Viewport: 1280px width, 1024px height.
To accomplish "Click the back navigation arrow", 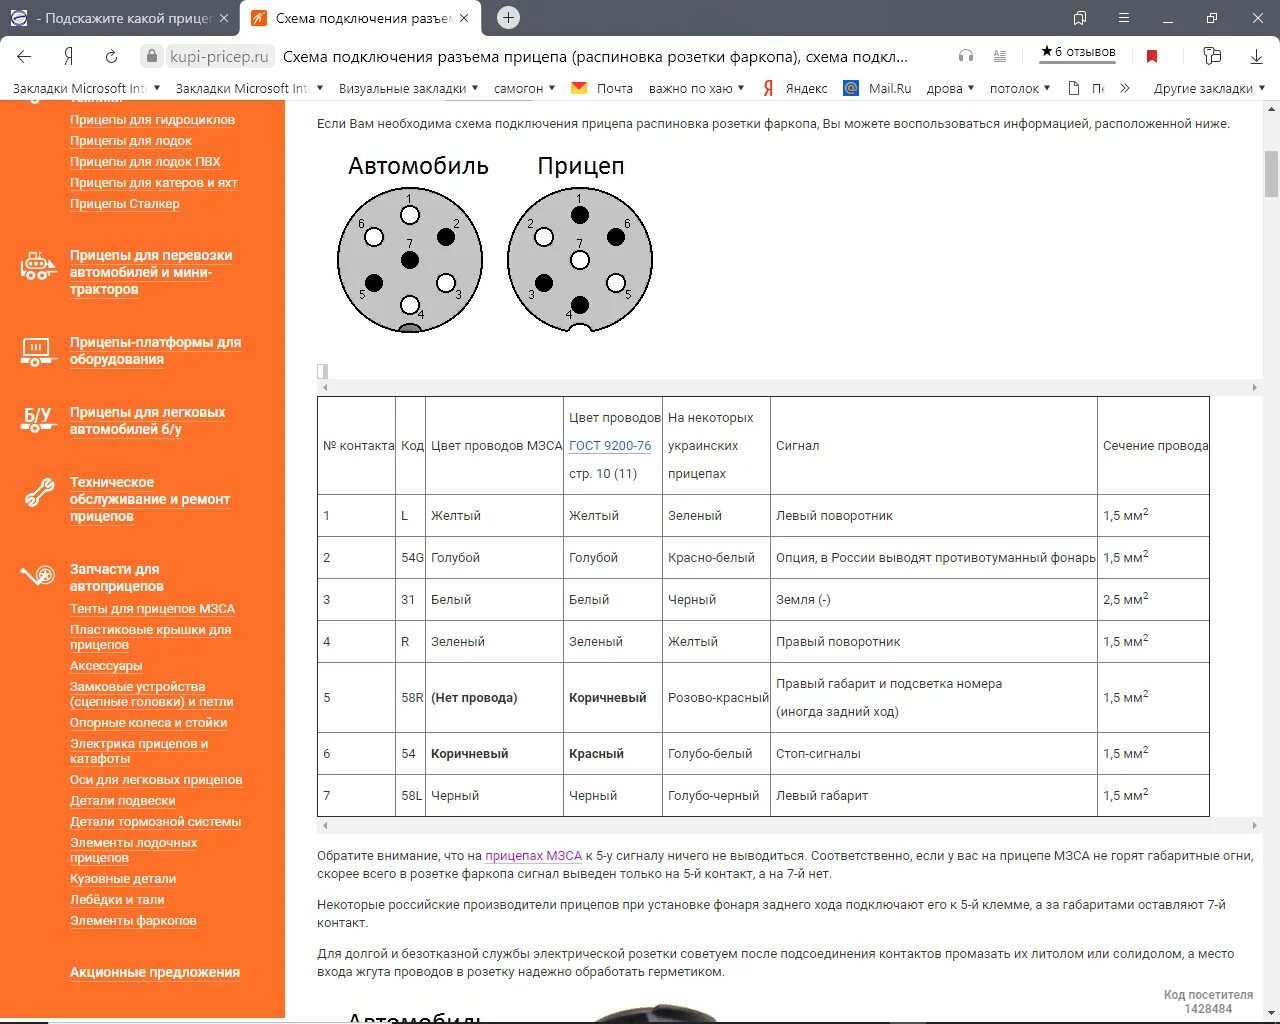I will (24, 56).
